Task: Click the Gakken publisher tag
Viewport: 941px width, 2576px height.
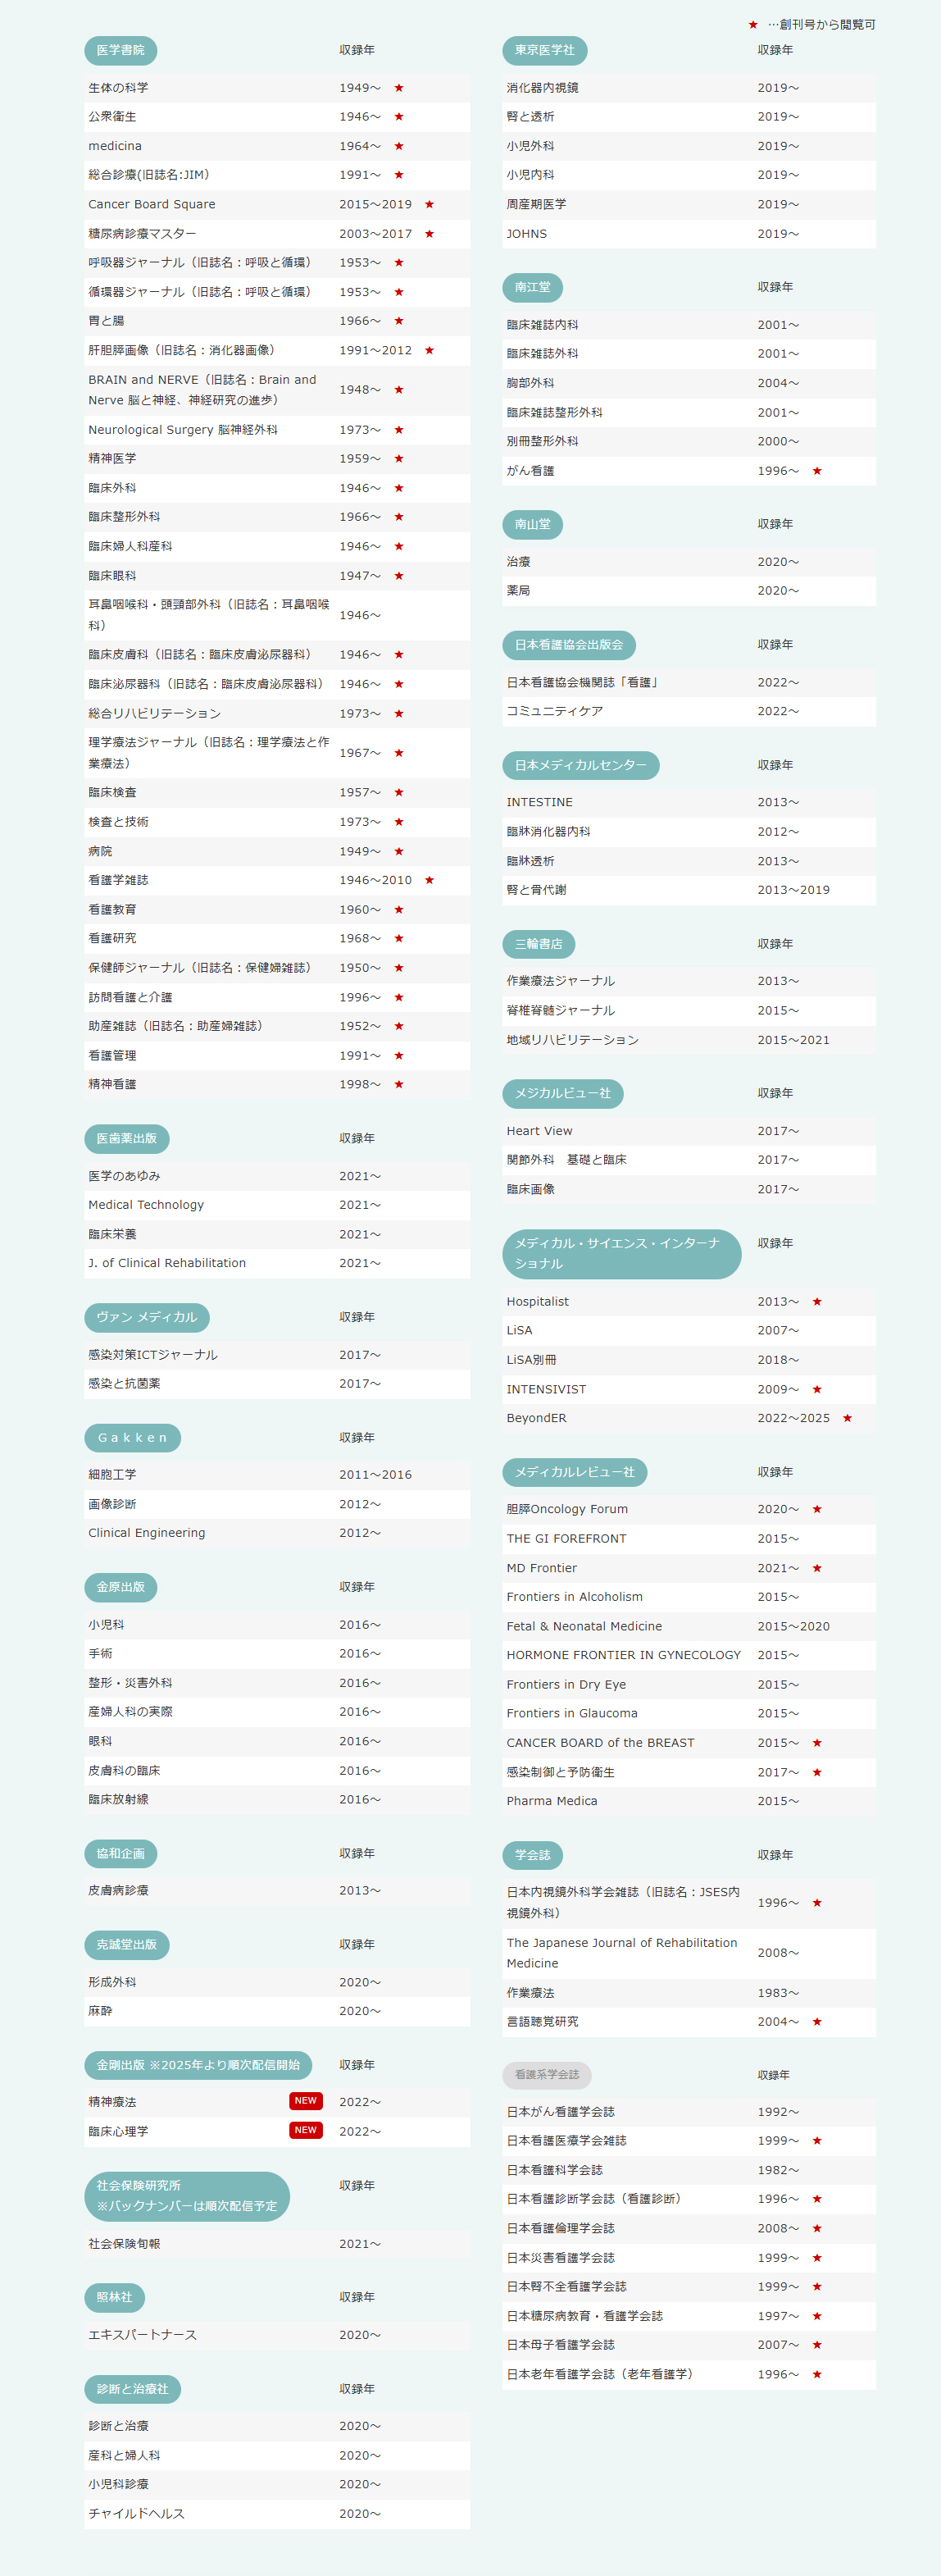Action: (132, 1438)
